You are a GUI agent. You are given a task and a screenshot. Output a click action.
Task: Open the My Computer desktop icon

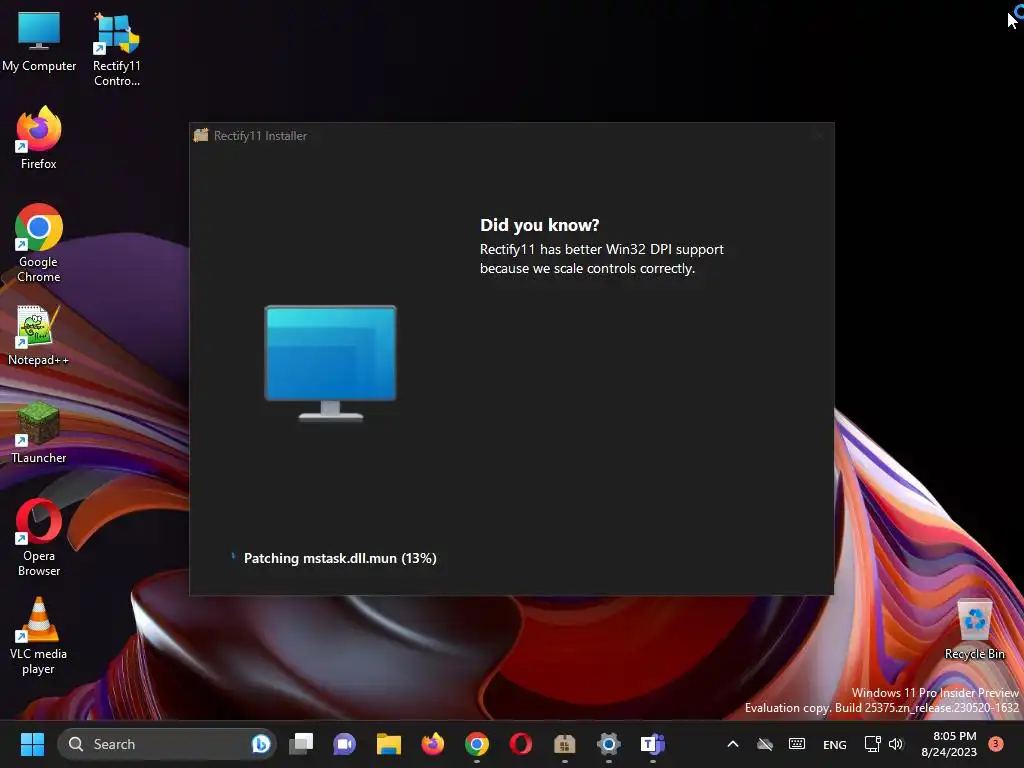39,42
